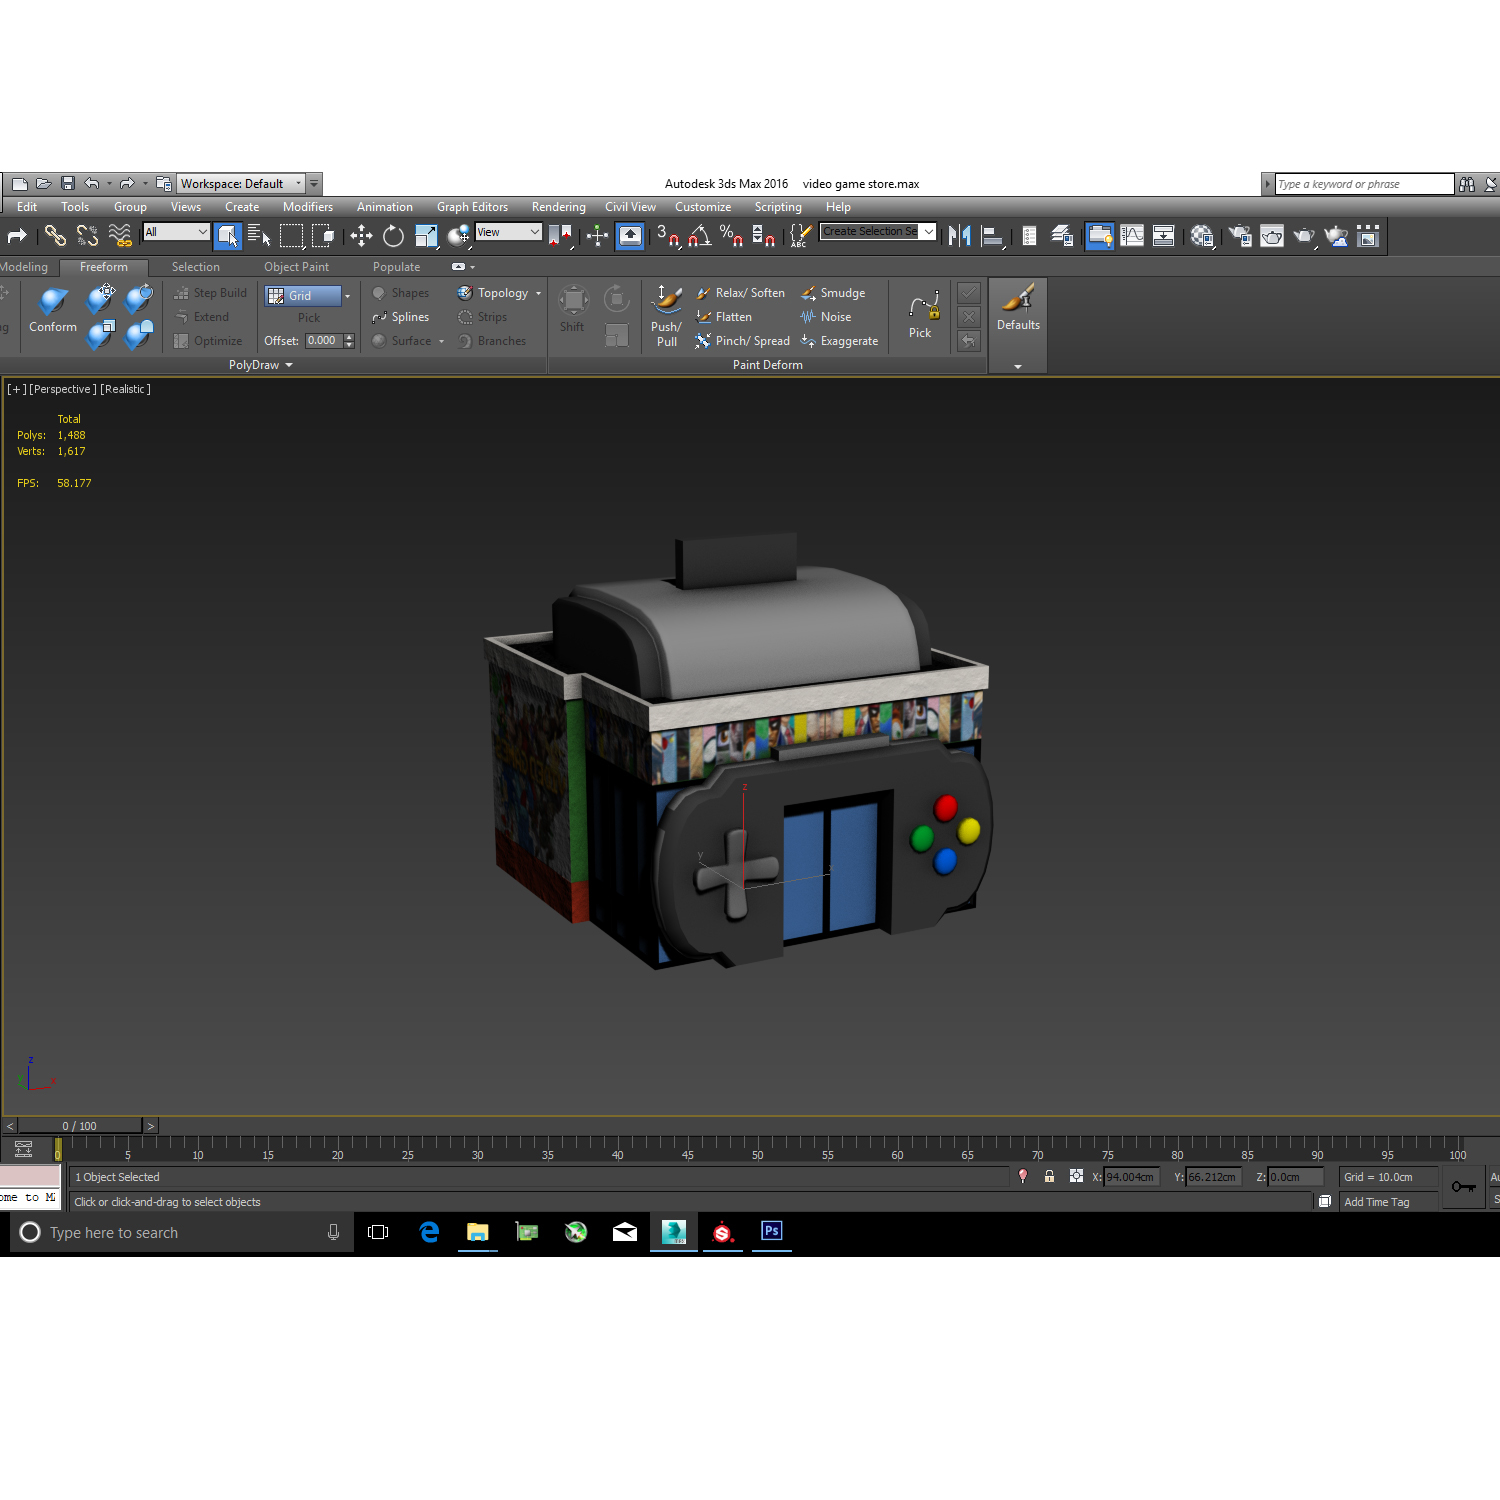Open the Rendering menu
1500x1500 pixels.
pos(558,207)
